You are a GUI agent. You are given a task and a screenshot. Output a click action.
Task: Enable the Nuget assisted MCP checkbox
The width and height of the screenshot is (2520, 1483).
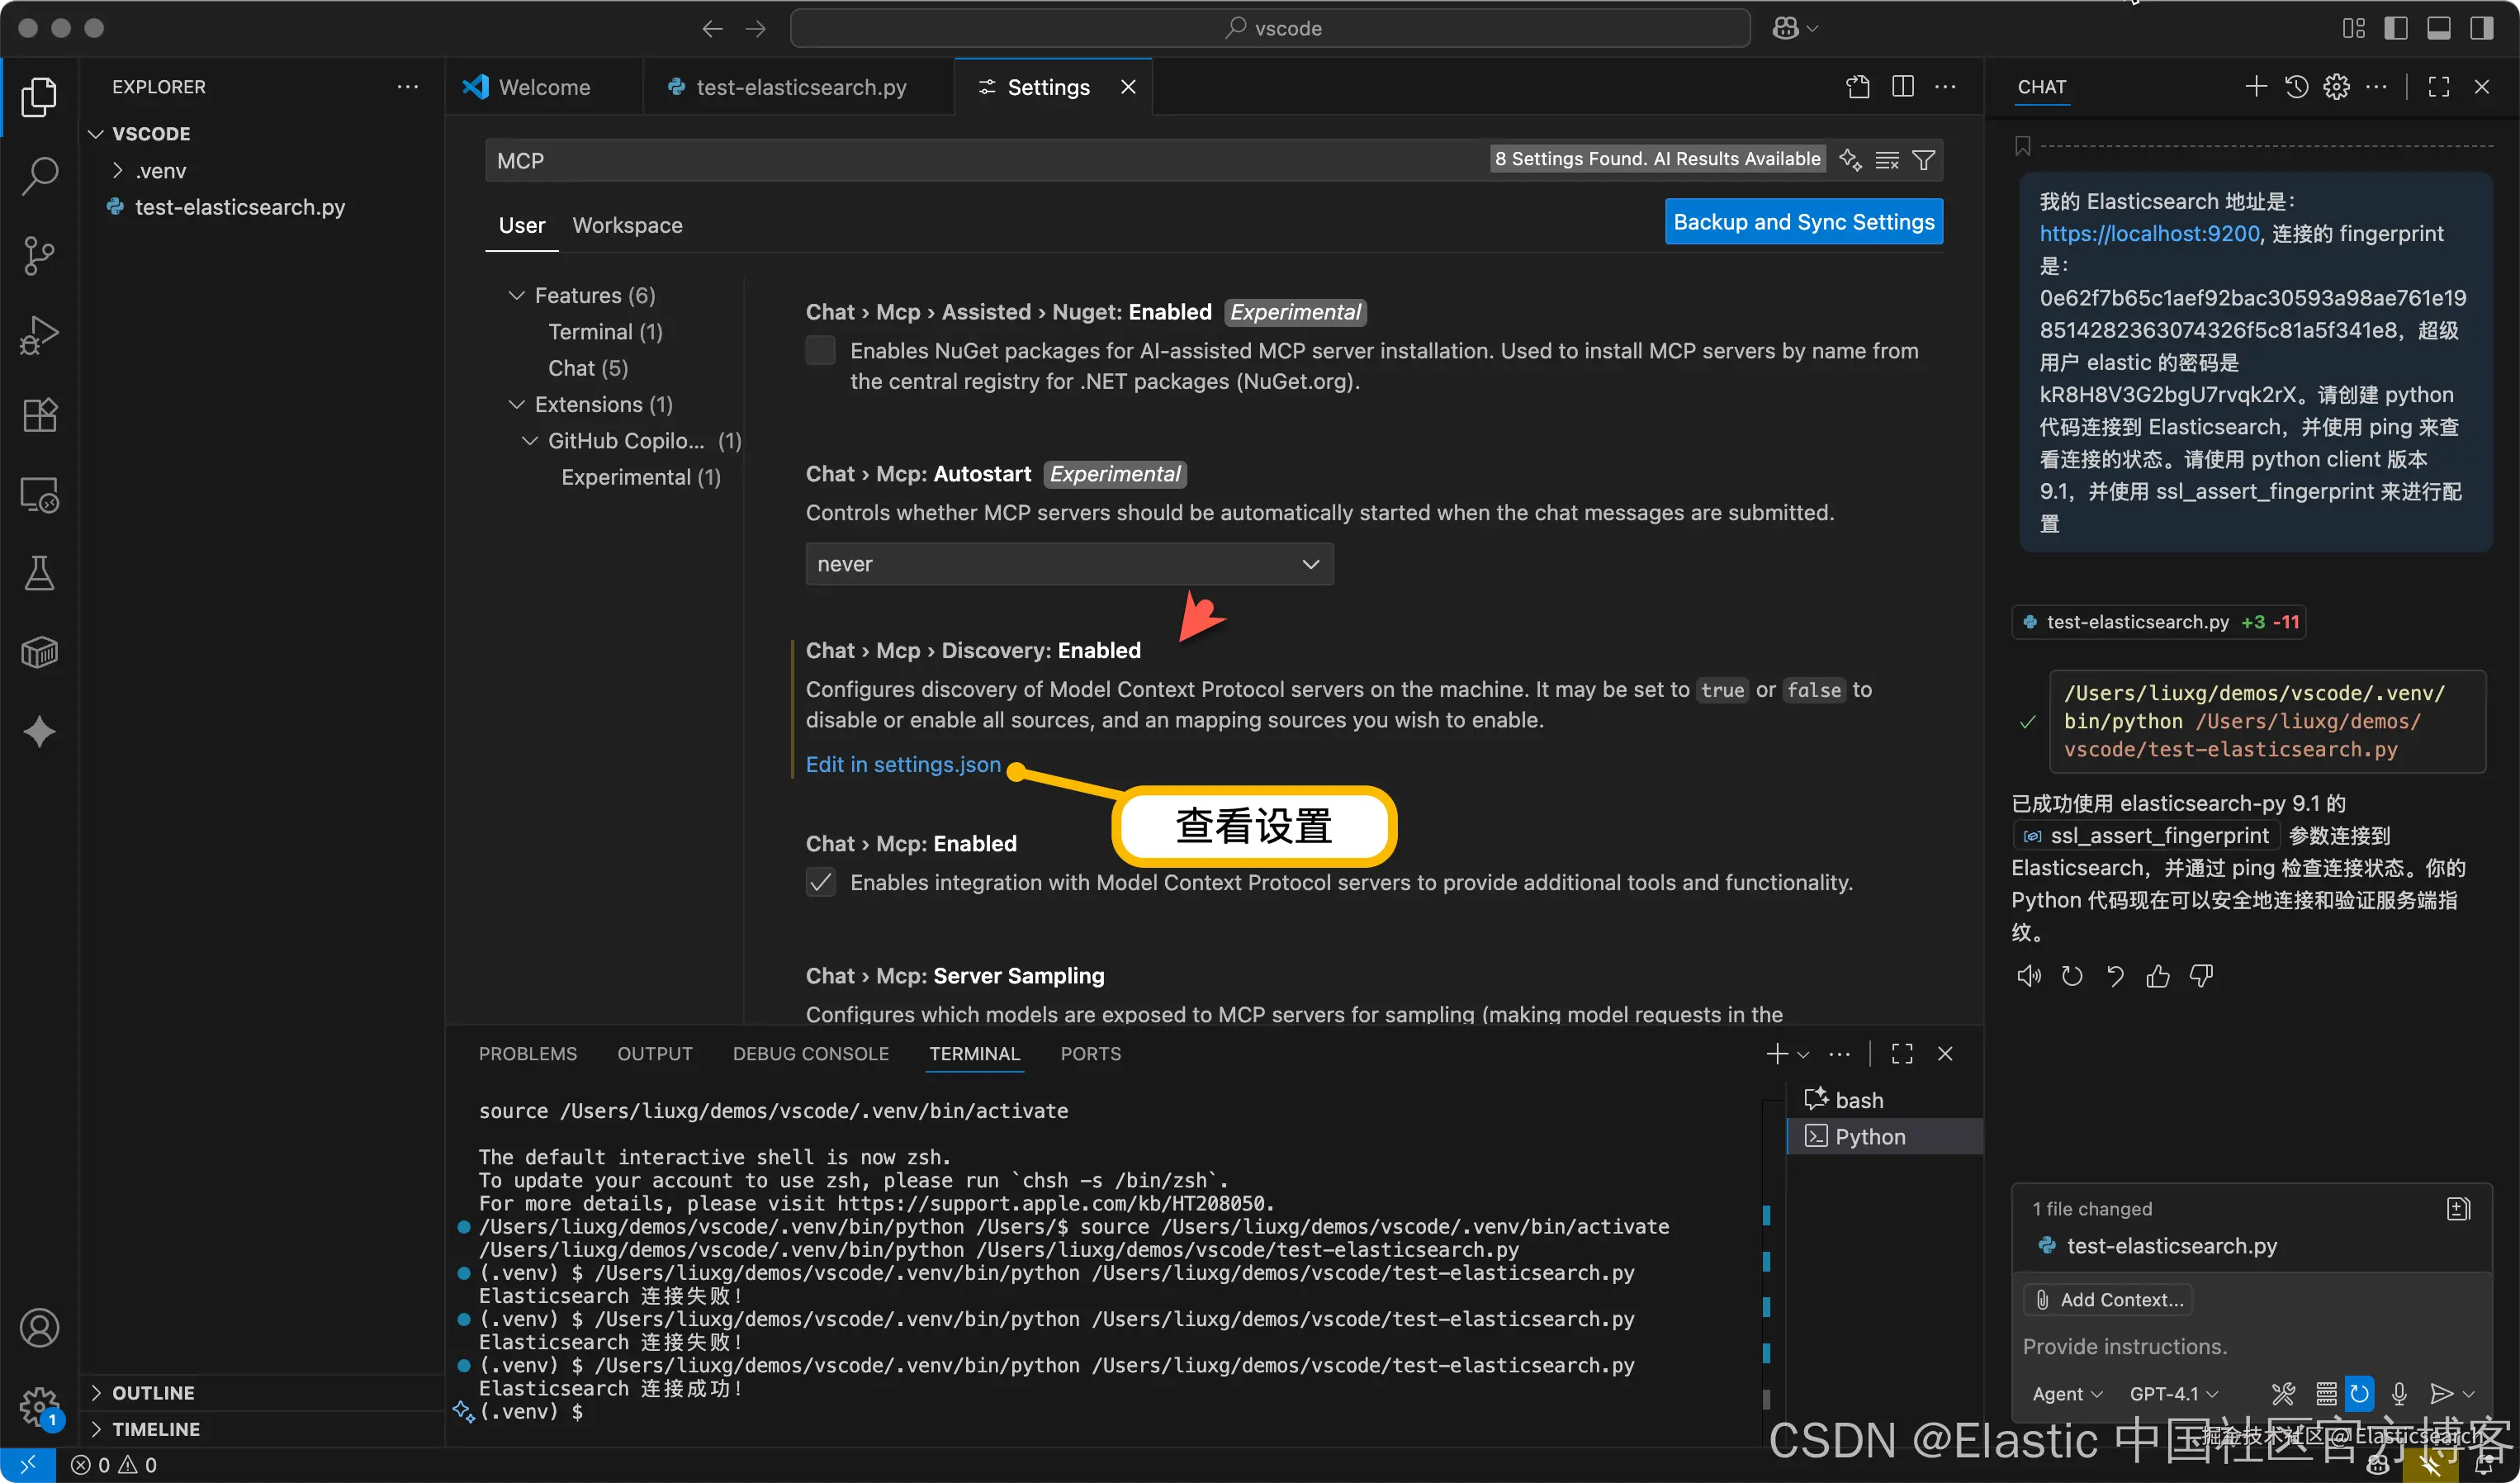tap(820, 350)
